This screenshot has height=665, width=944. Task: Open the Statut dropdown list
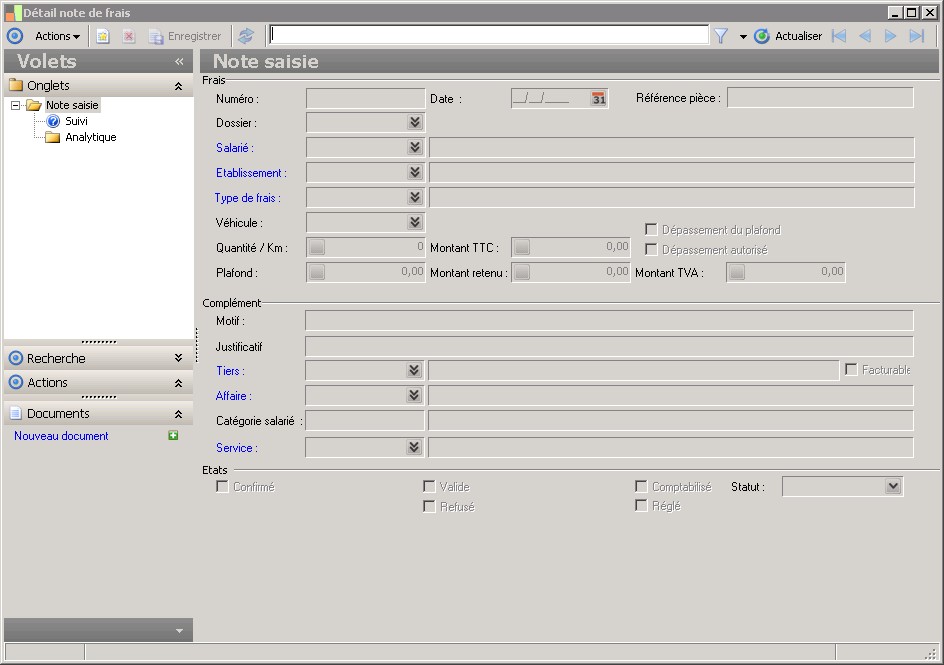click(x=893, y=487)
